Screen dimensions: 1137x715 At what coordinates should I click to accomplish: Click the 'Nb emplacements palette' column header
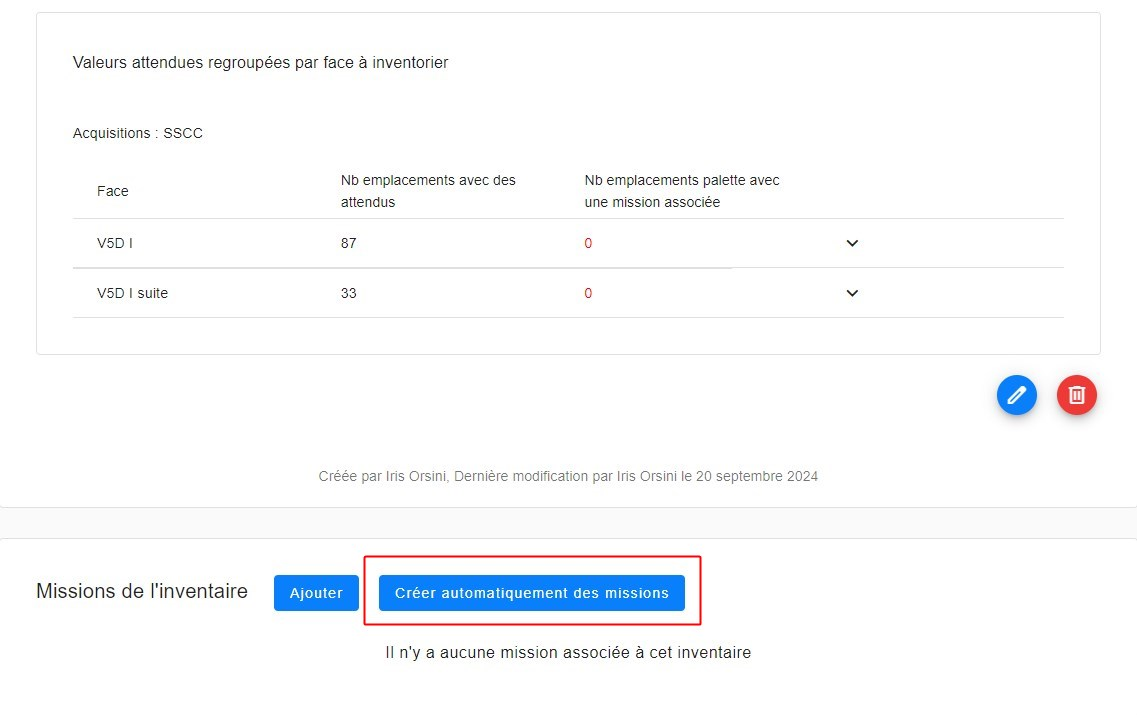[x=682, y=191]
